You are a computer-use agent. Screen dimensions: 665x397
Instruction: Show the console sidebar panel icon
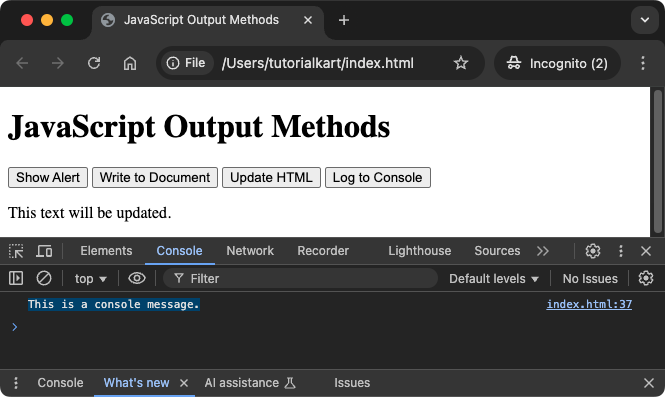tap(16, 278)
